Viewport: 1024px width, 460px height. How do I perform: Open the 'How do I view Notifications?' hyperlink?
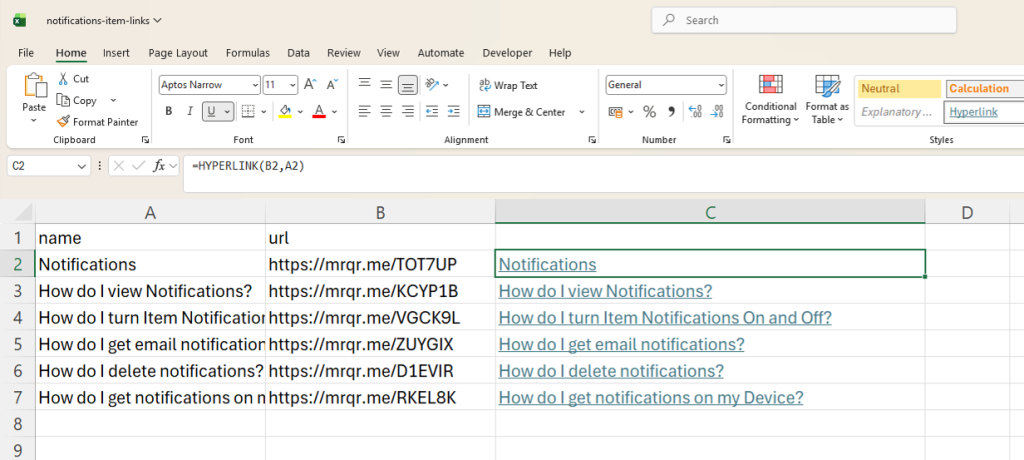pyautogui.click(x=605, y=291)
